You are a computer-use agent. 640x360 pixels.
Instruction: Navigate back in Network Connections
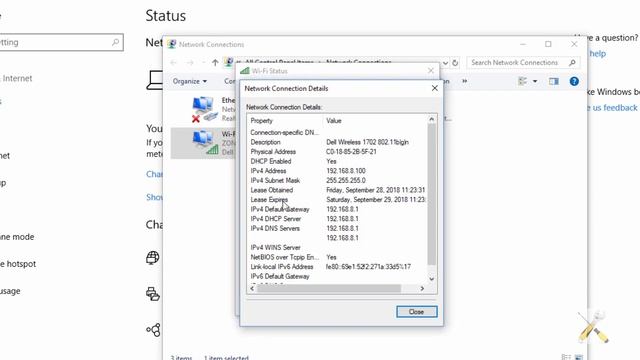coord(173,62)
